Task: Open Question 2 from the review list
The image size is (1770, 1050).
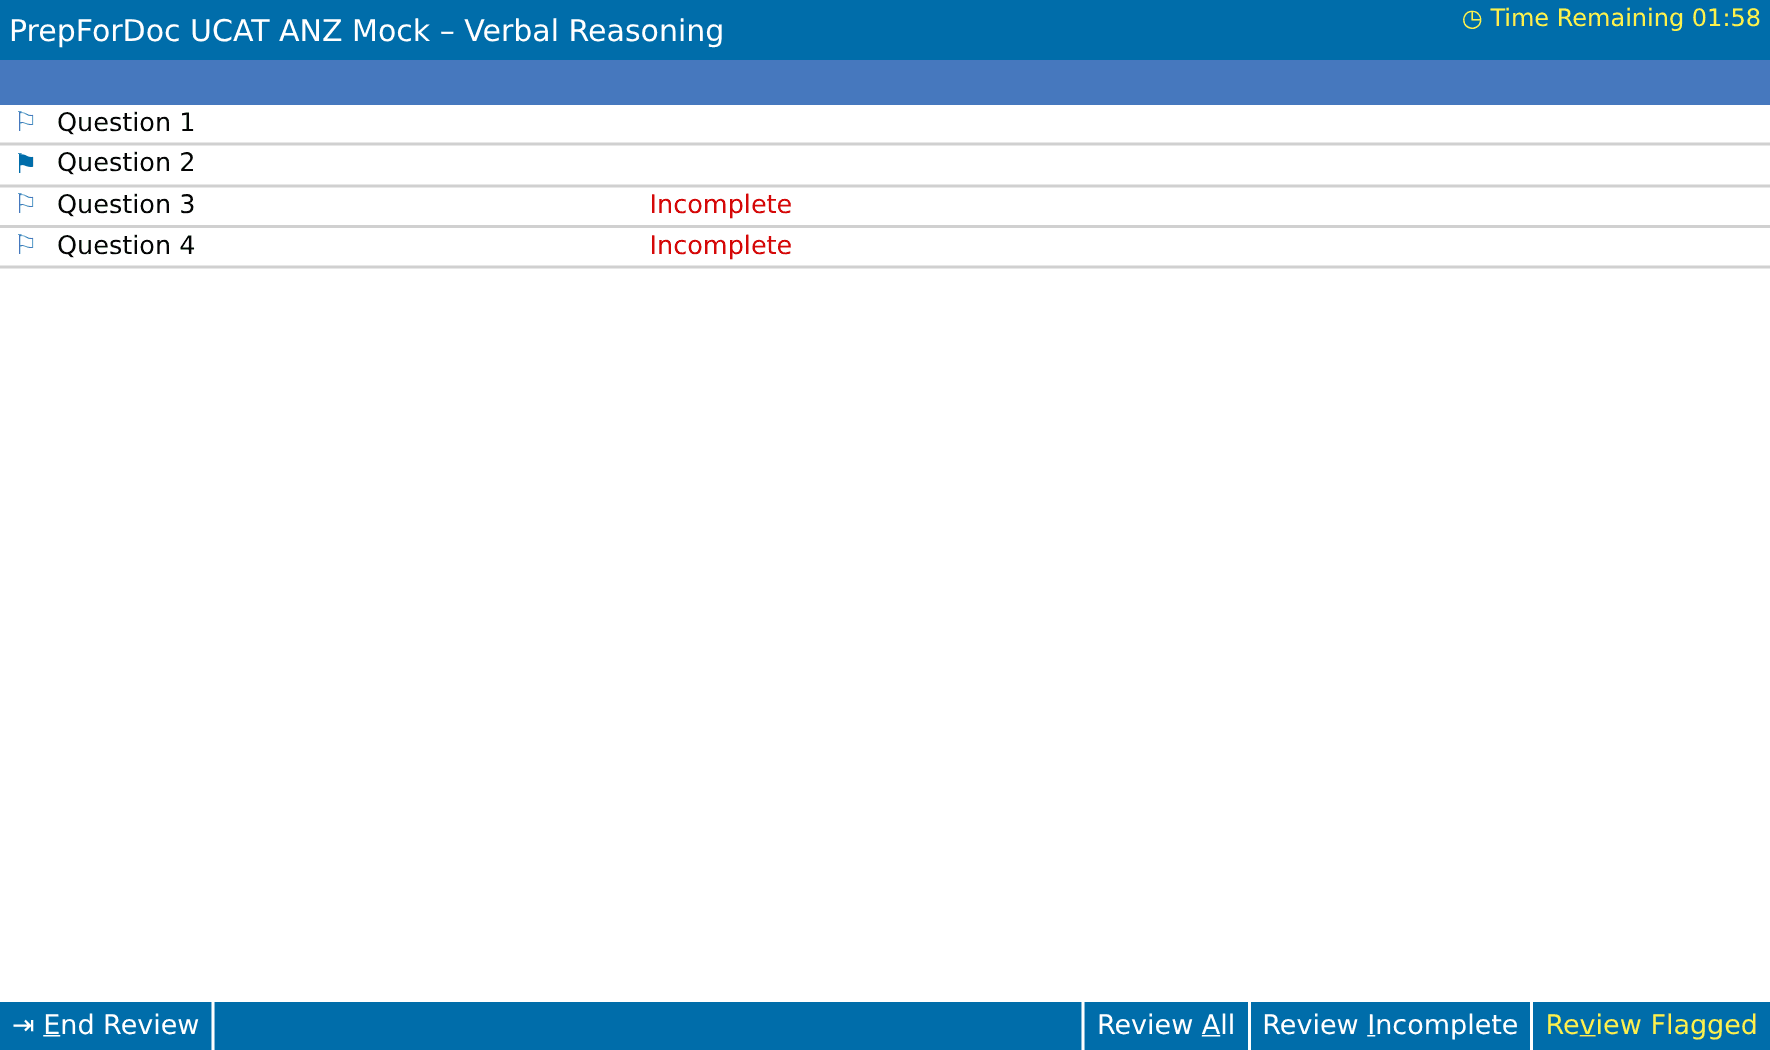Action: 126,163
